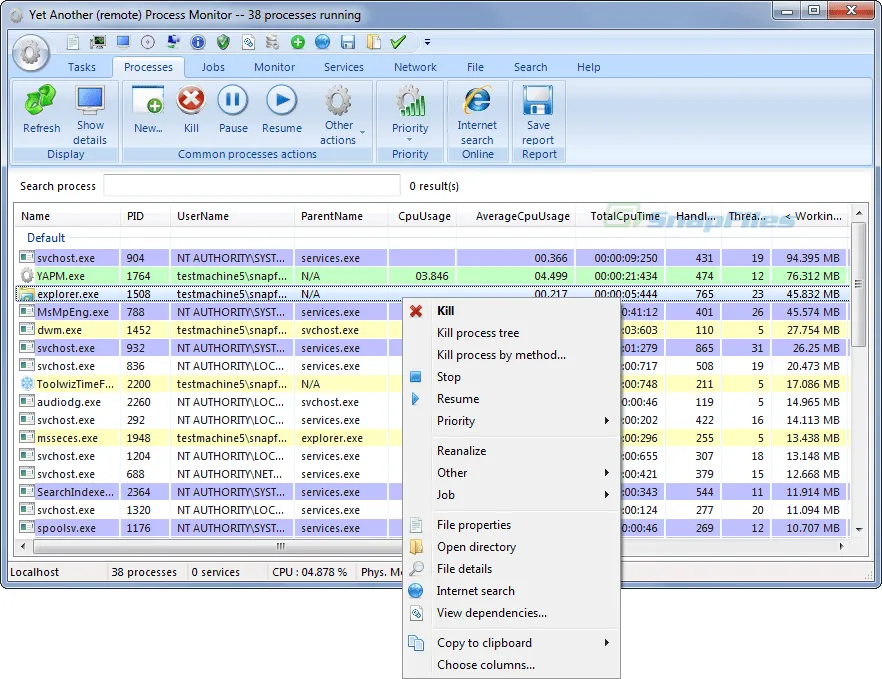Open the Network tab
Viewport: 882px width, 679px height.
pos(415,67)
